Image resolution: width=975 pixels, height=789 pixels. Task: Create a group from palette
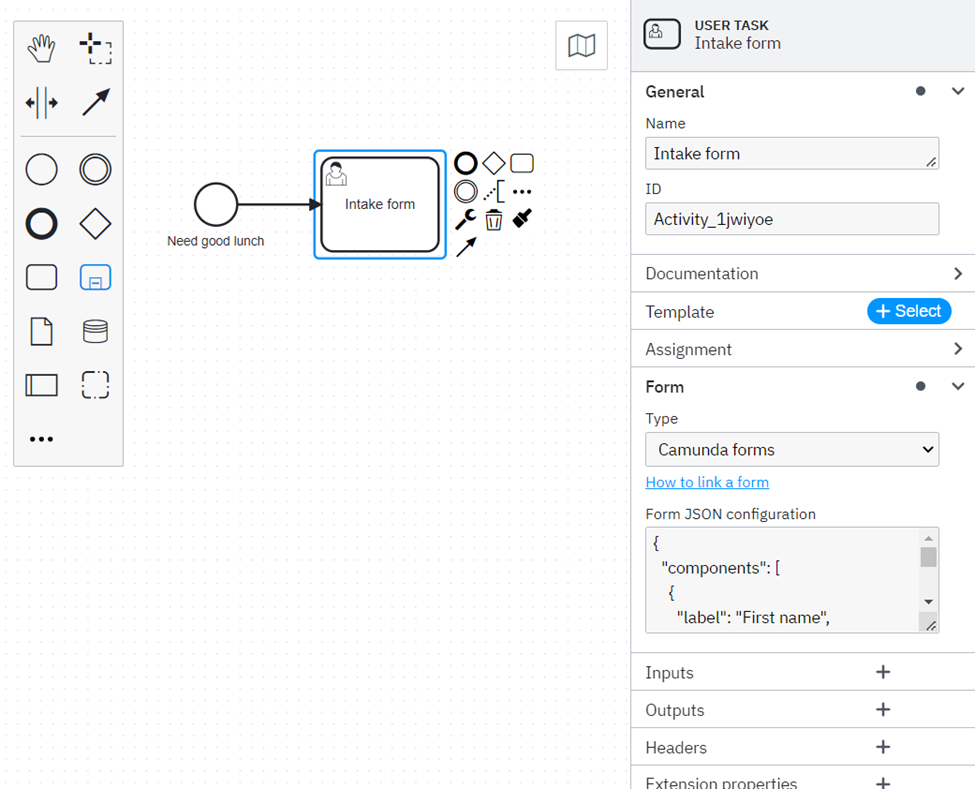(95, 385)
